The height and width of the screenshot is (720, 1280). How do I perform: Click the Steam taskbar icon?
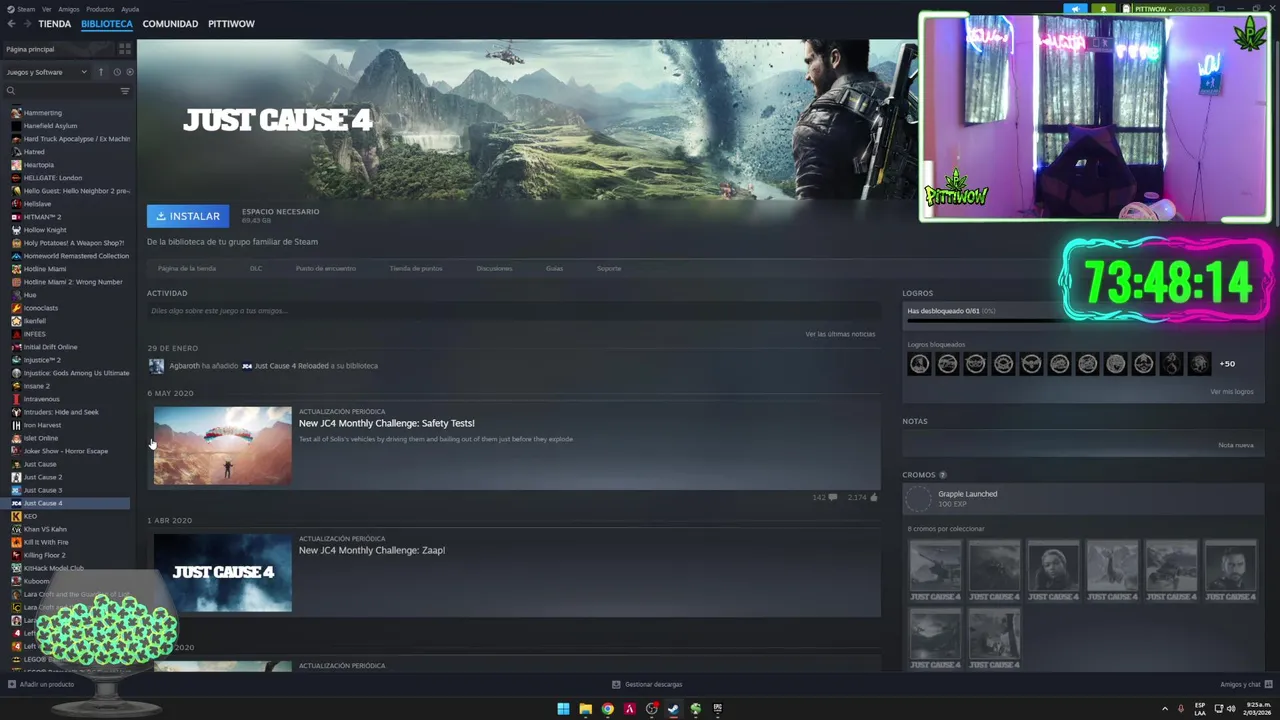click(x=673, y=709)
